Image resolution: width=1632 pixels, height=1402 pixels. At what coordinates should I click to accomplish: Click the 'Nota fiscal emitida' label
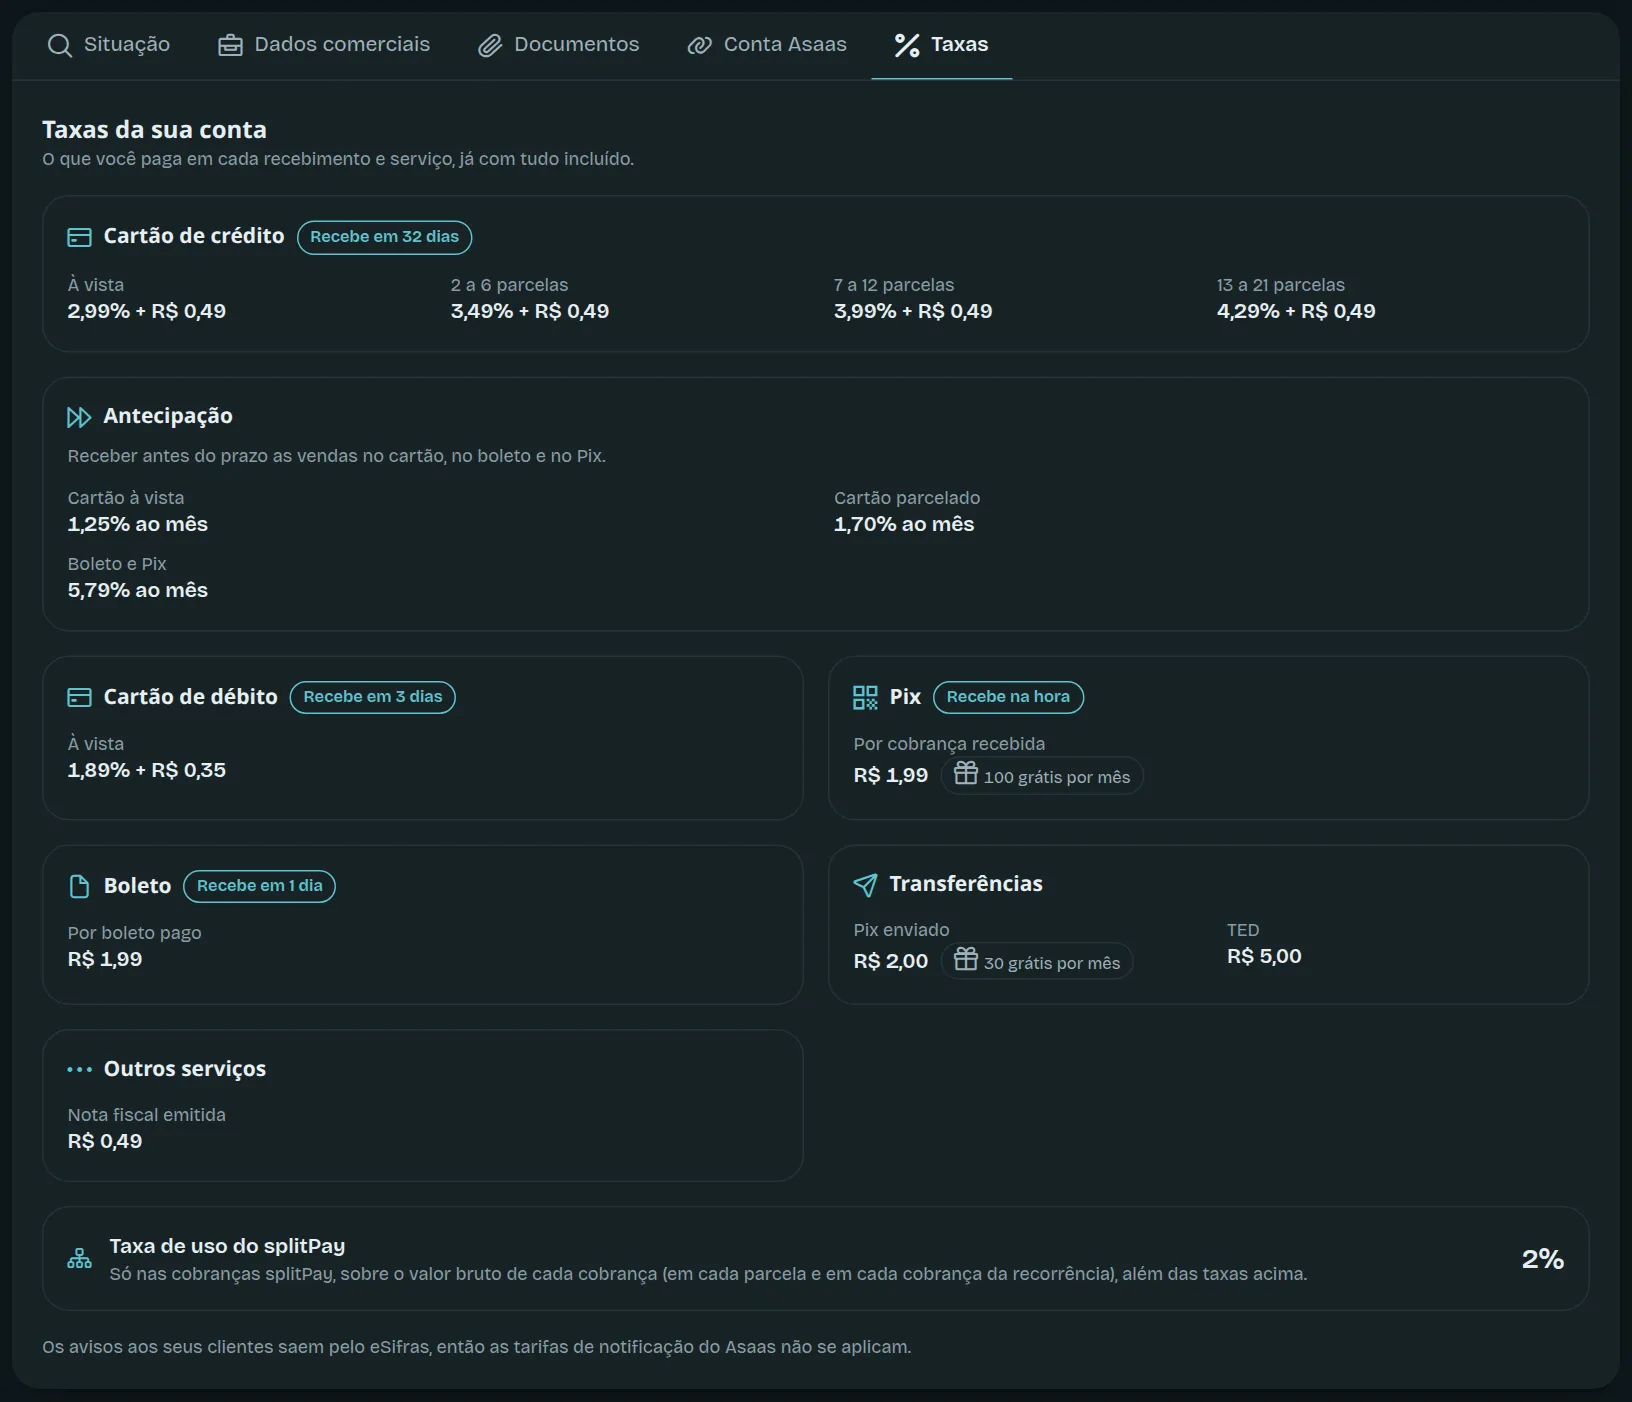click(x=147, y=1115)
